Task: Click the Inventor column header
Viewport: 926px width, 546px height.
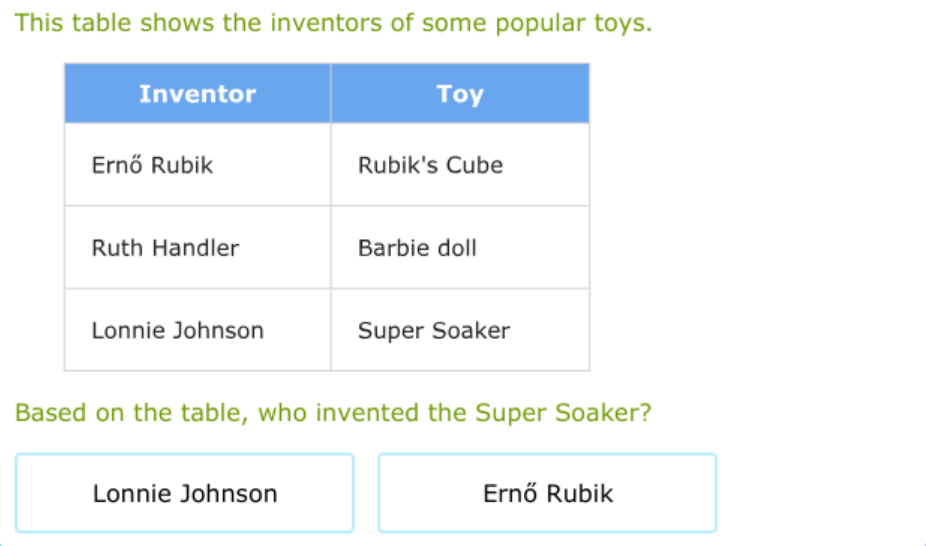Action: point(197,94)
